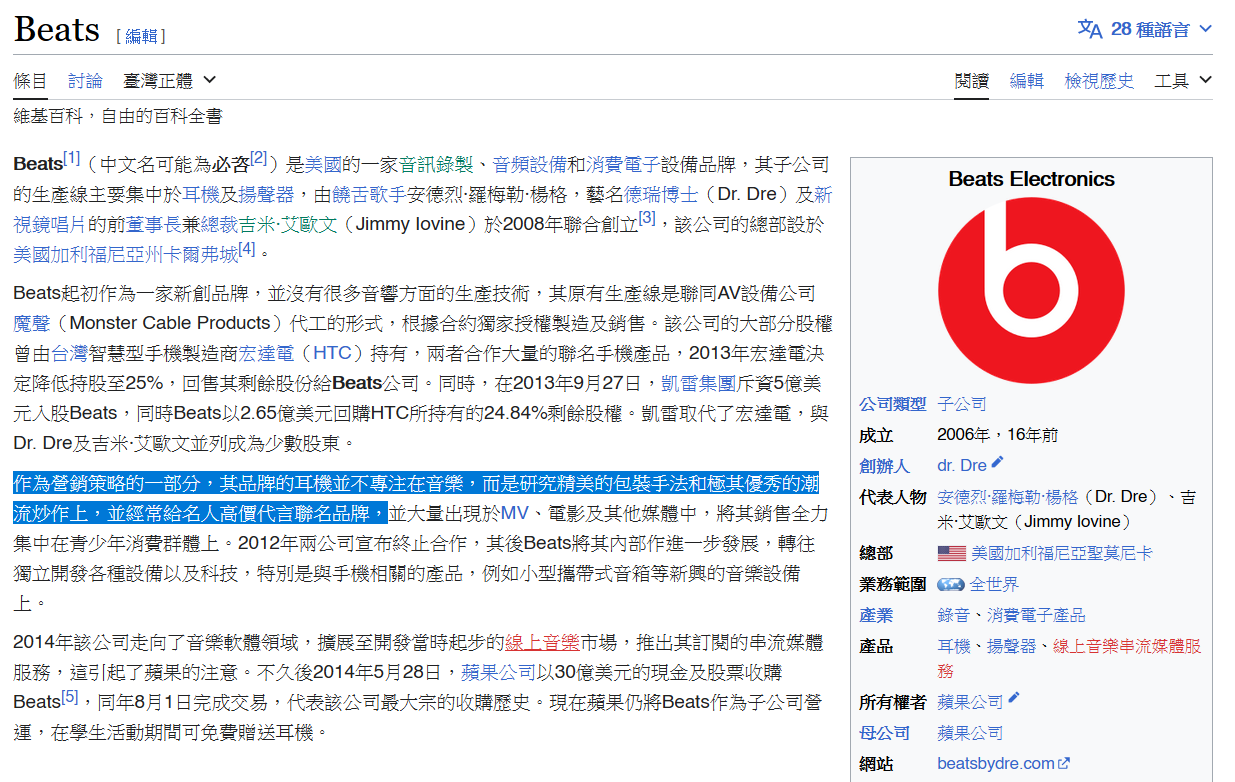Click the pencil icon beside 所有權者 蘋果公司
The image size is (1235, 782).
point(1013,700)
